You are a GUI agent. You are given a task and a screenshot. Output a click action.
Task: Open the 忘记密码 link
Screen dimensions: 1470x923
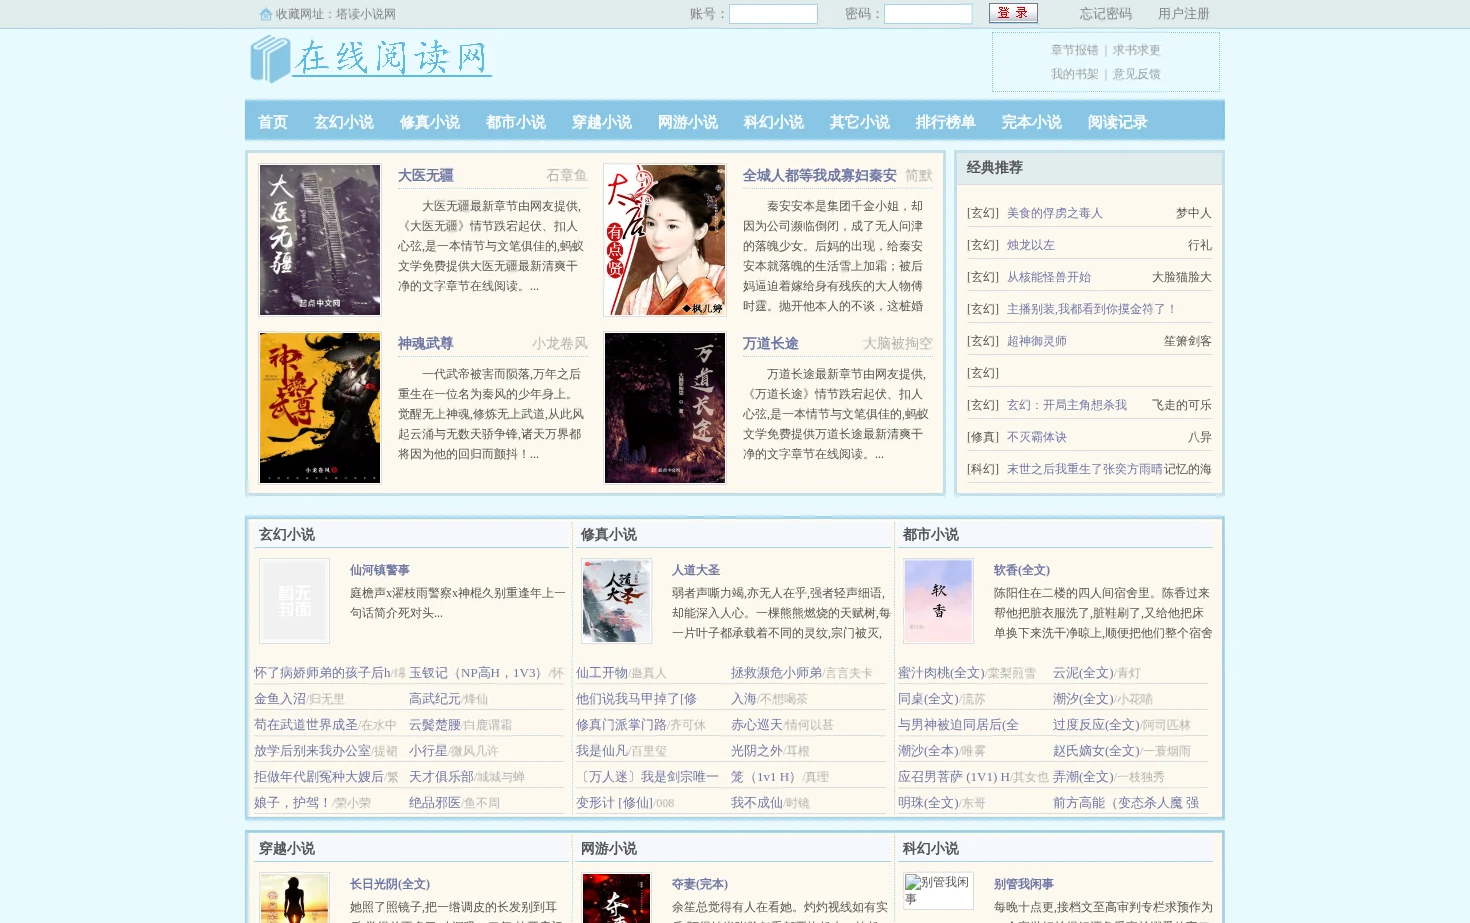(x=1106, y=14)
